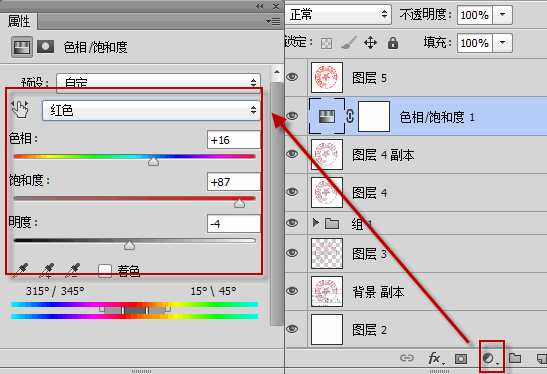Click the 315° / 345° range readout
547x374 pixels.
pyautogui.click(x=55, y=291)
